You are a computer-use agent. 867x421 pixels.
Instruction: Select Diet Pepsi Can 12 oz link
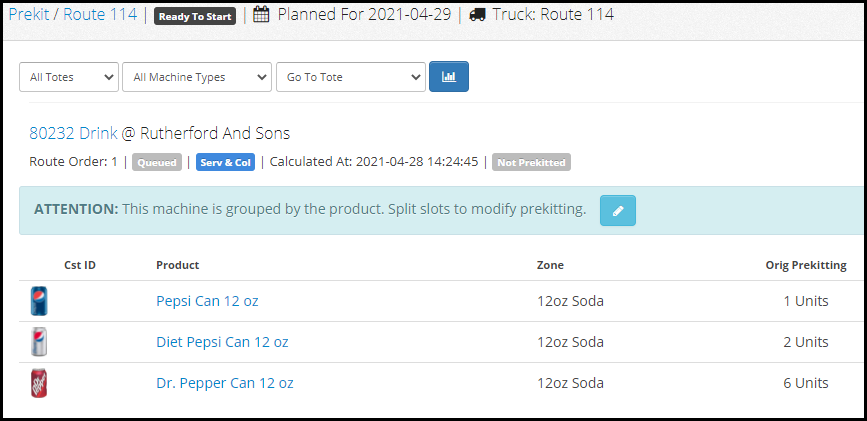tap(222, 342)
